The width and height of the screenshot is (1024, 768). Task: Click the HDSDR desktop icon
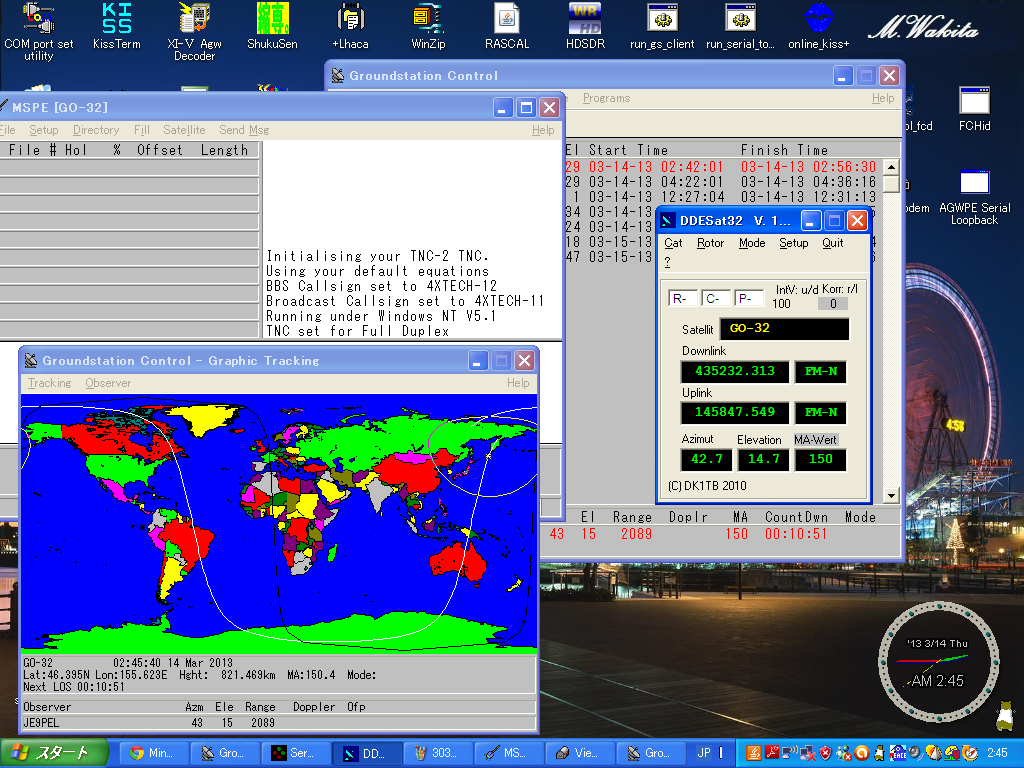pos(585,26)
